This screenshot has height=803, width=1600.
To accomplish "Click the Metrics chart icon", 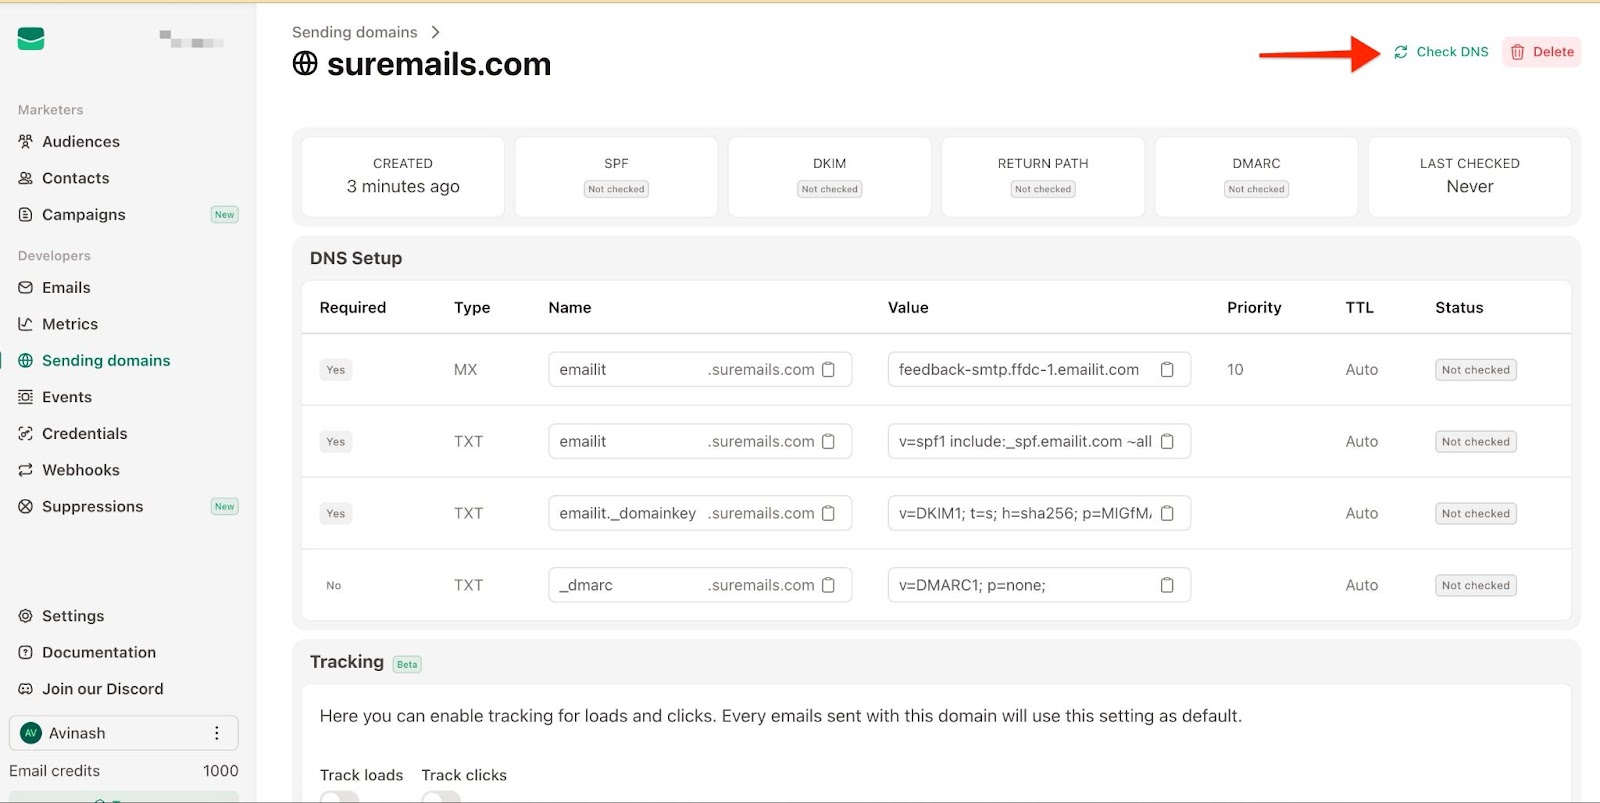I will [26, 324].
